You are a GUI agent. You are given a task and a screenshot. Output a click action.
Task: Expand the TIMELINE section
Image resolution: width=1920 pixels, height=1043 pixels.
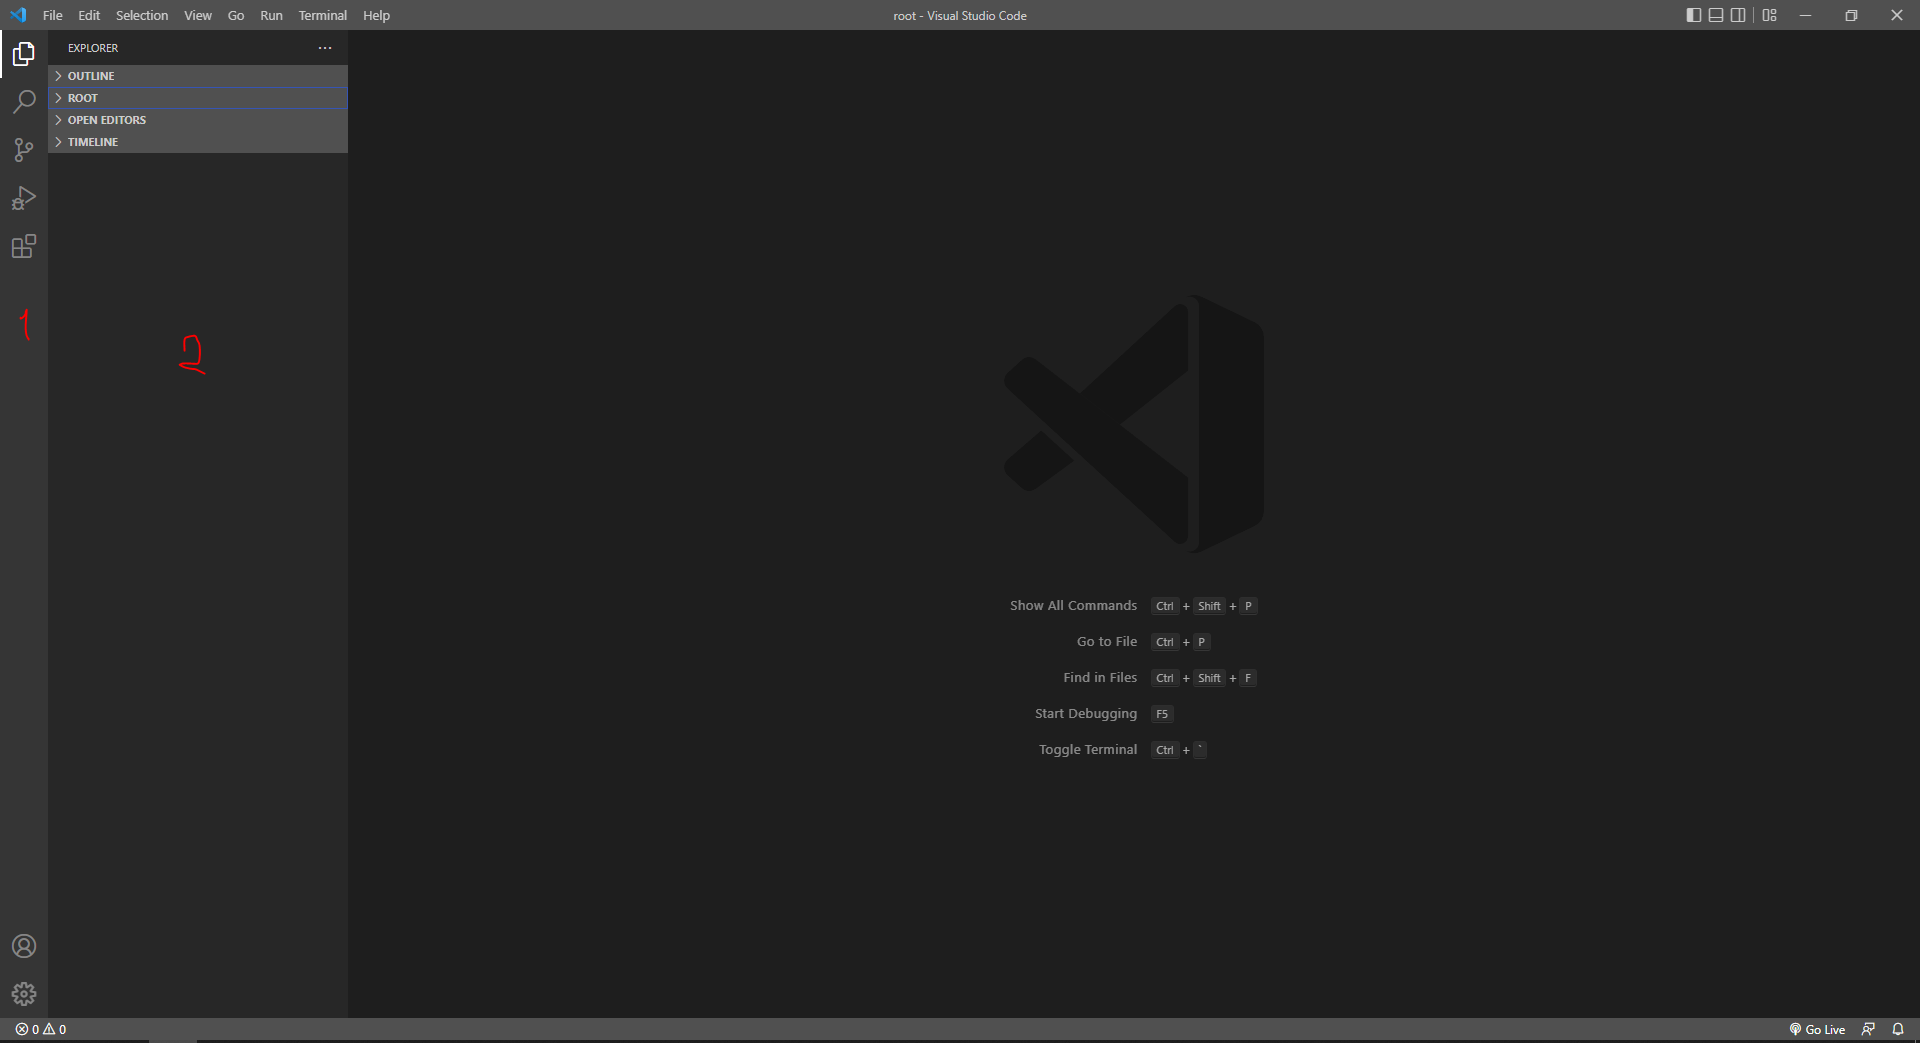click(198, 142)
